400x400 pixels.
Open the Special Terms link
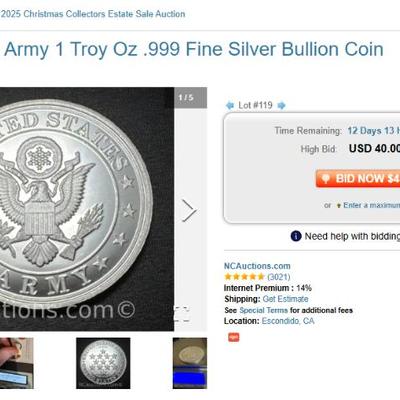pos(263,310)
